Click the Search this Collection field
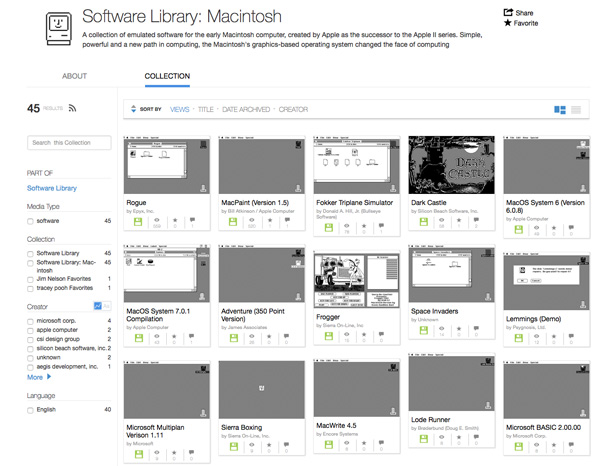 69,143
